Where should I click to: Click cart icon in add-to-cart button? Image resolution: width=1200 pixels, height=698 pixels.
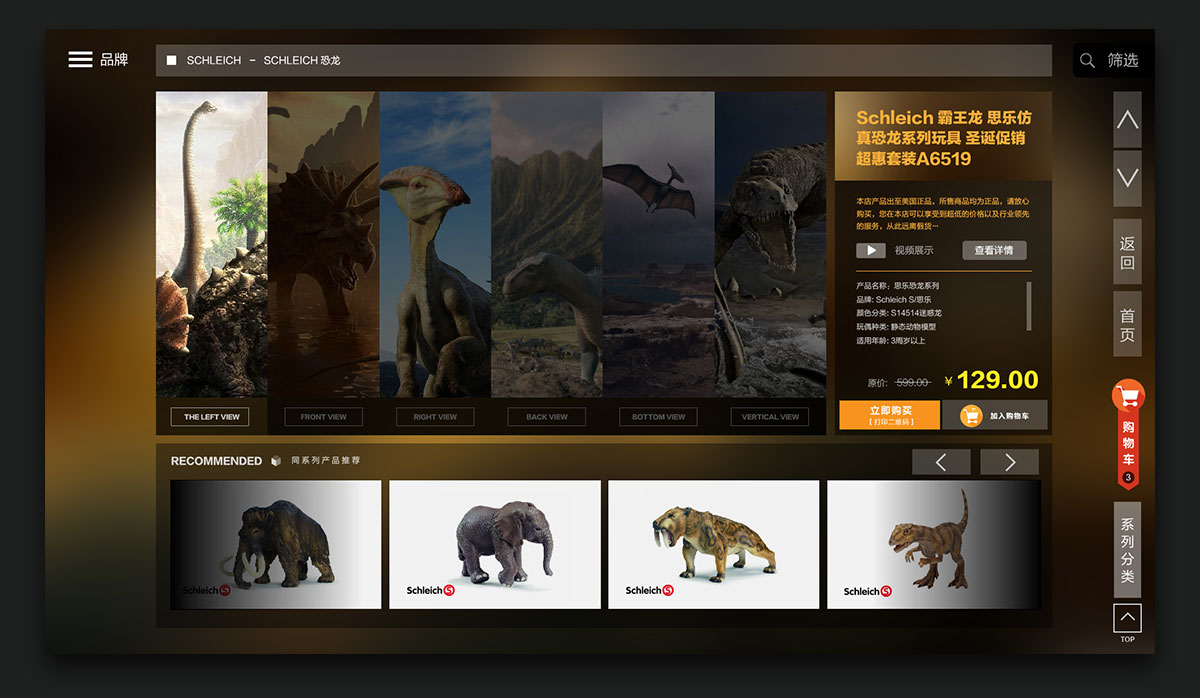click(971, 416)
